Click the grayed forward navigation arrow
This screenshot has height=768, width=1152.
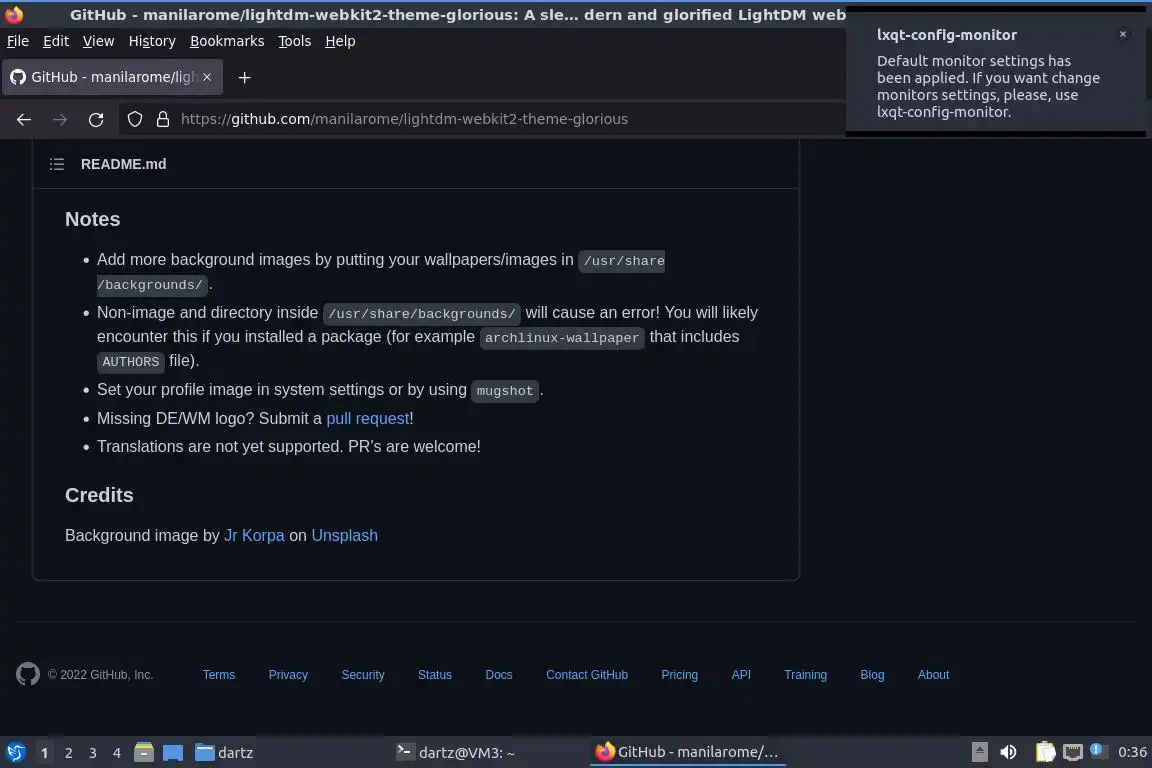click(x=60, y=119)
